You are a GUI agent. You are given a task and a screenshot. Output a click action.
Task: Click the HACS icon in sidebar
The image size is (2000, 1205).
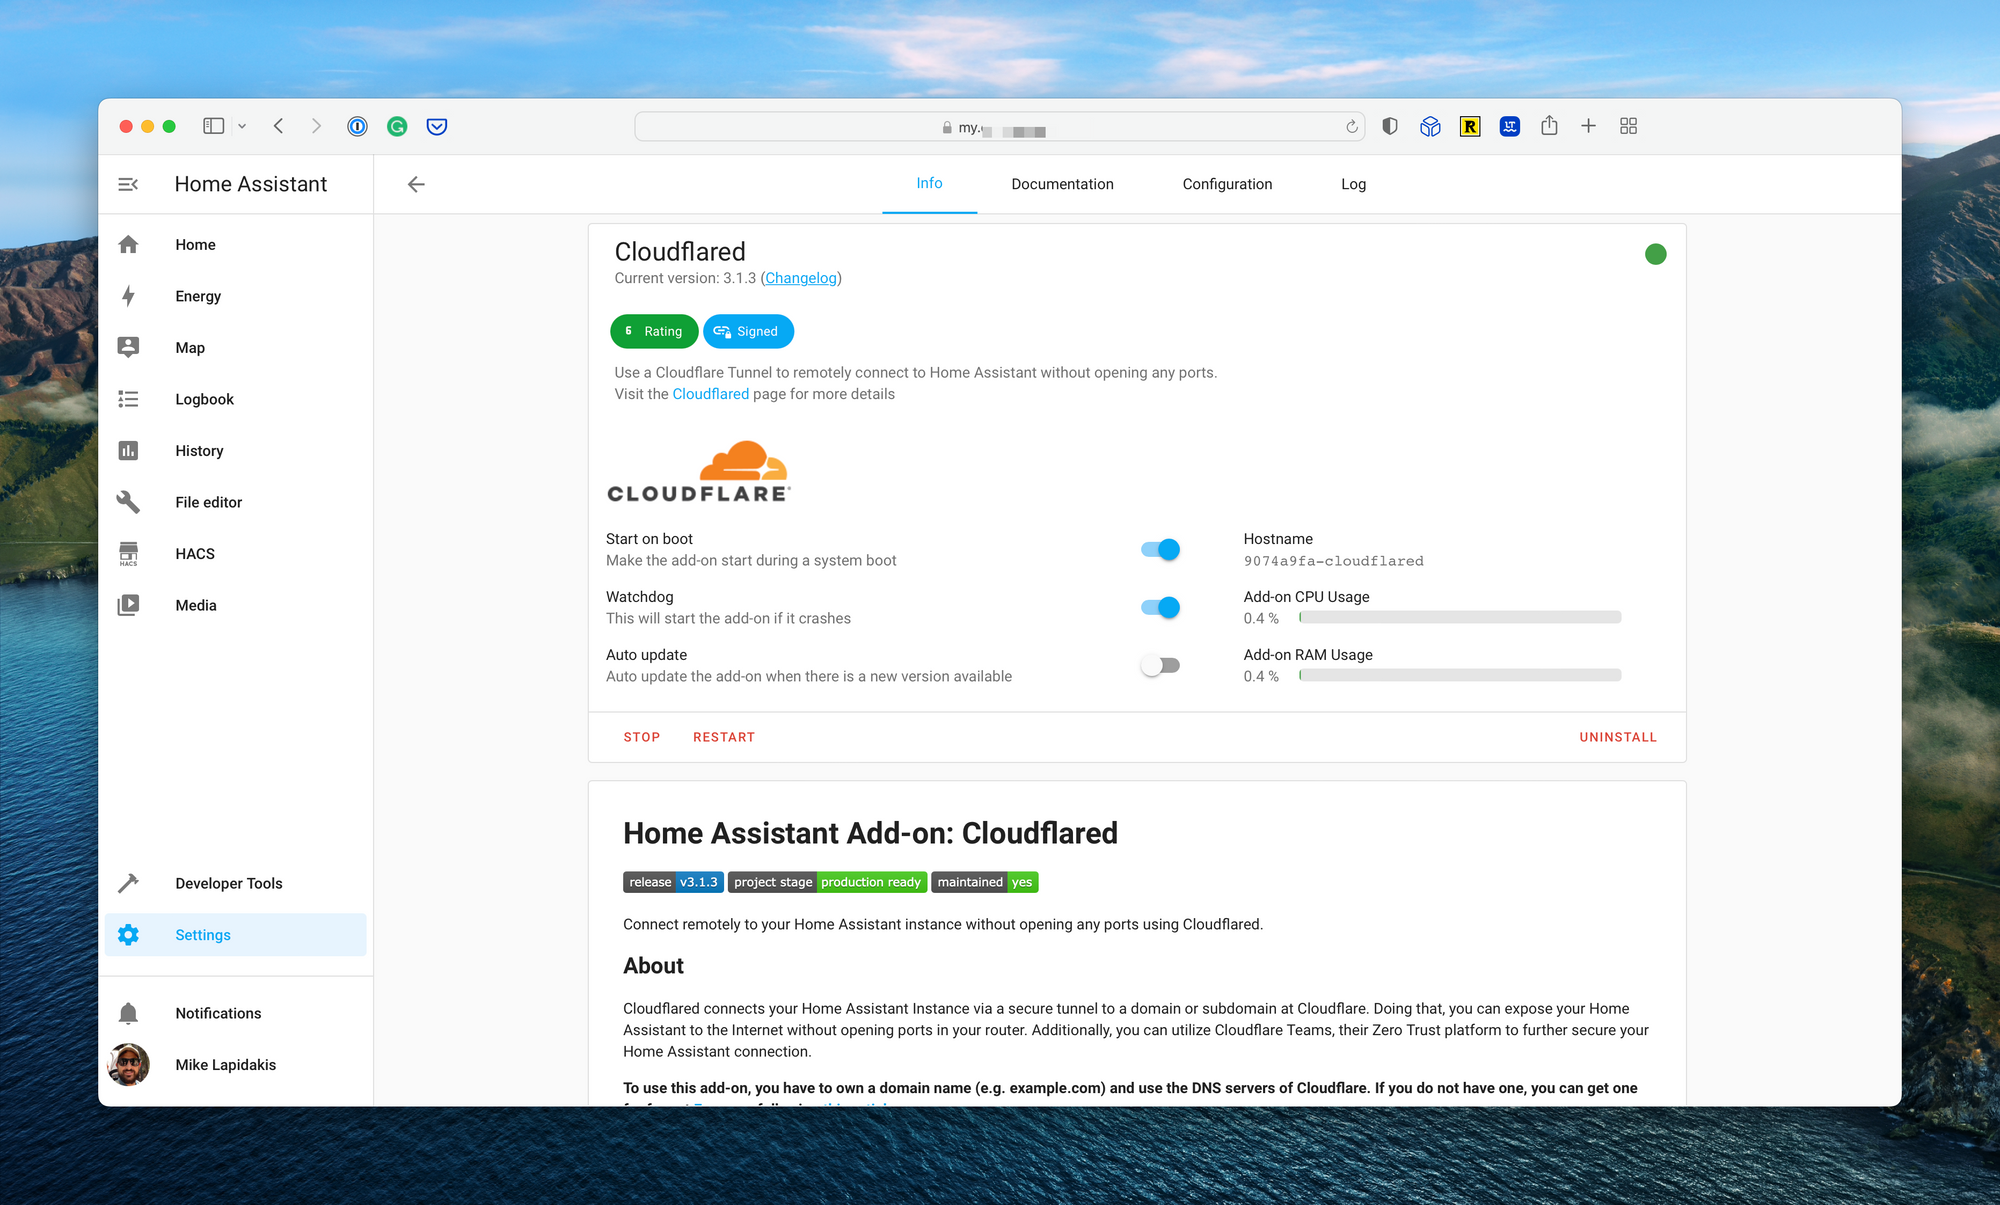(x=130, y=553)
